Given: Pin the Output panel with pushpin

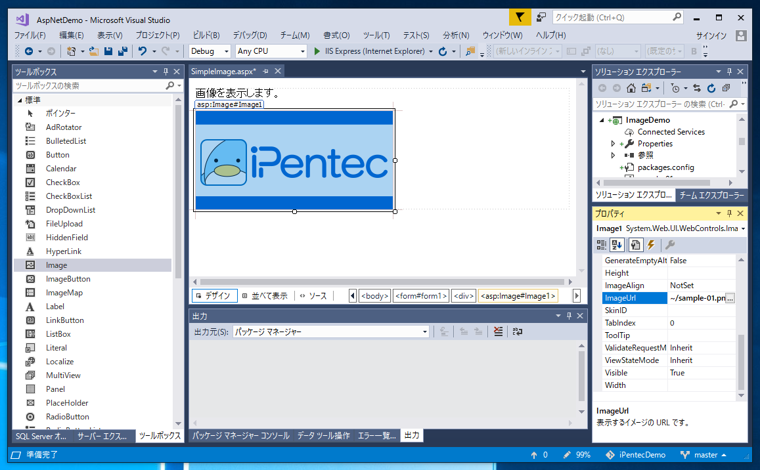Looking at the screenshot, I should (569, 316).
